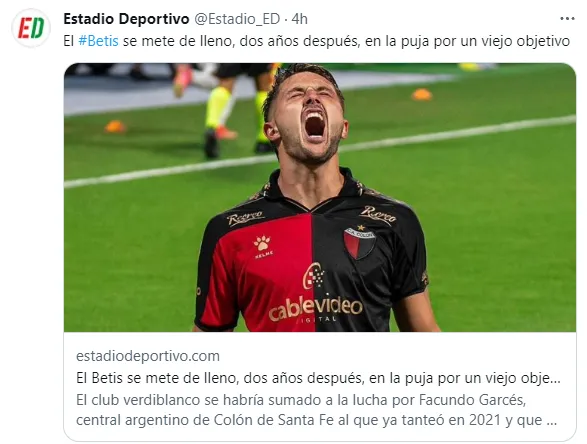Click the orange cone at the photo's left
This screenshot has width=587, height=444.
click(115, 127)
